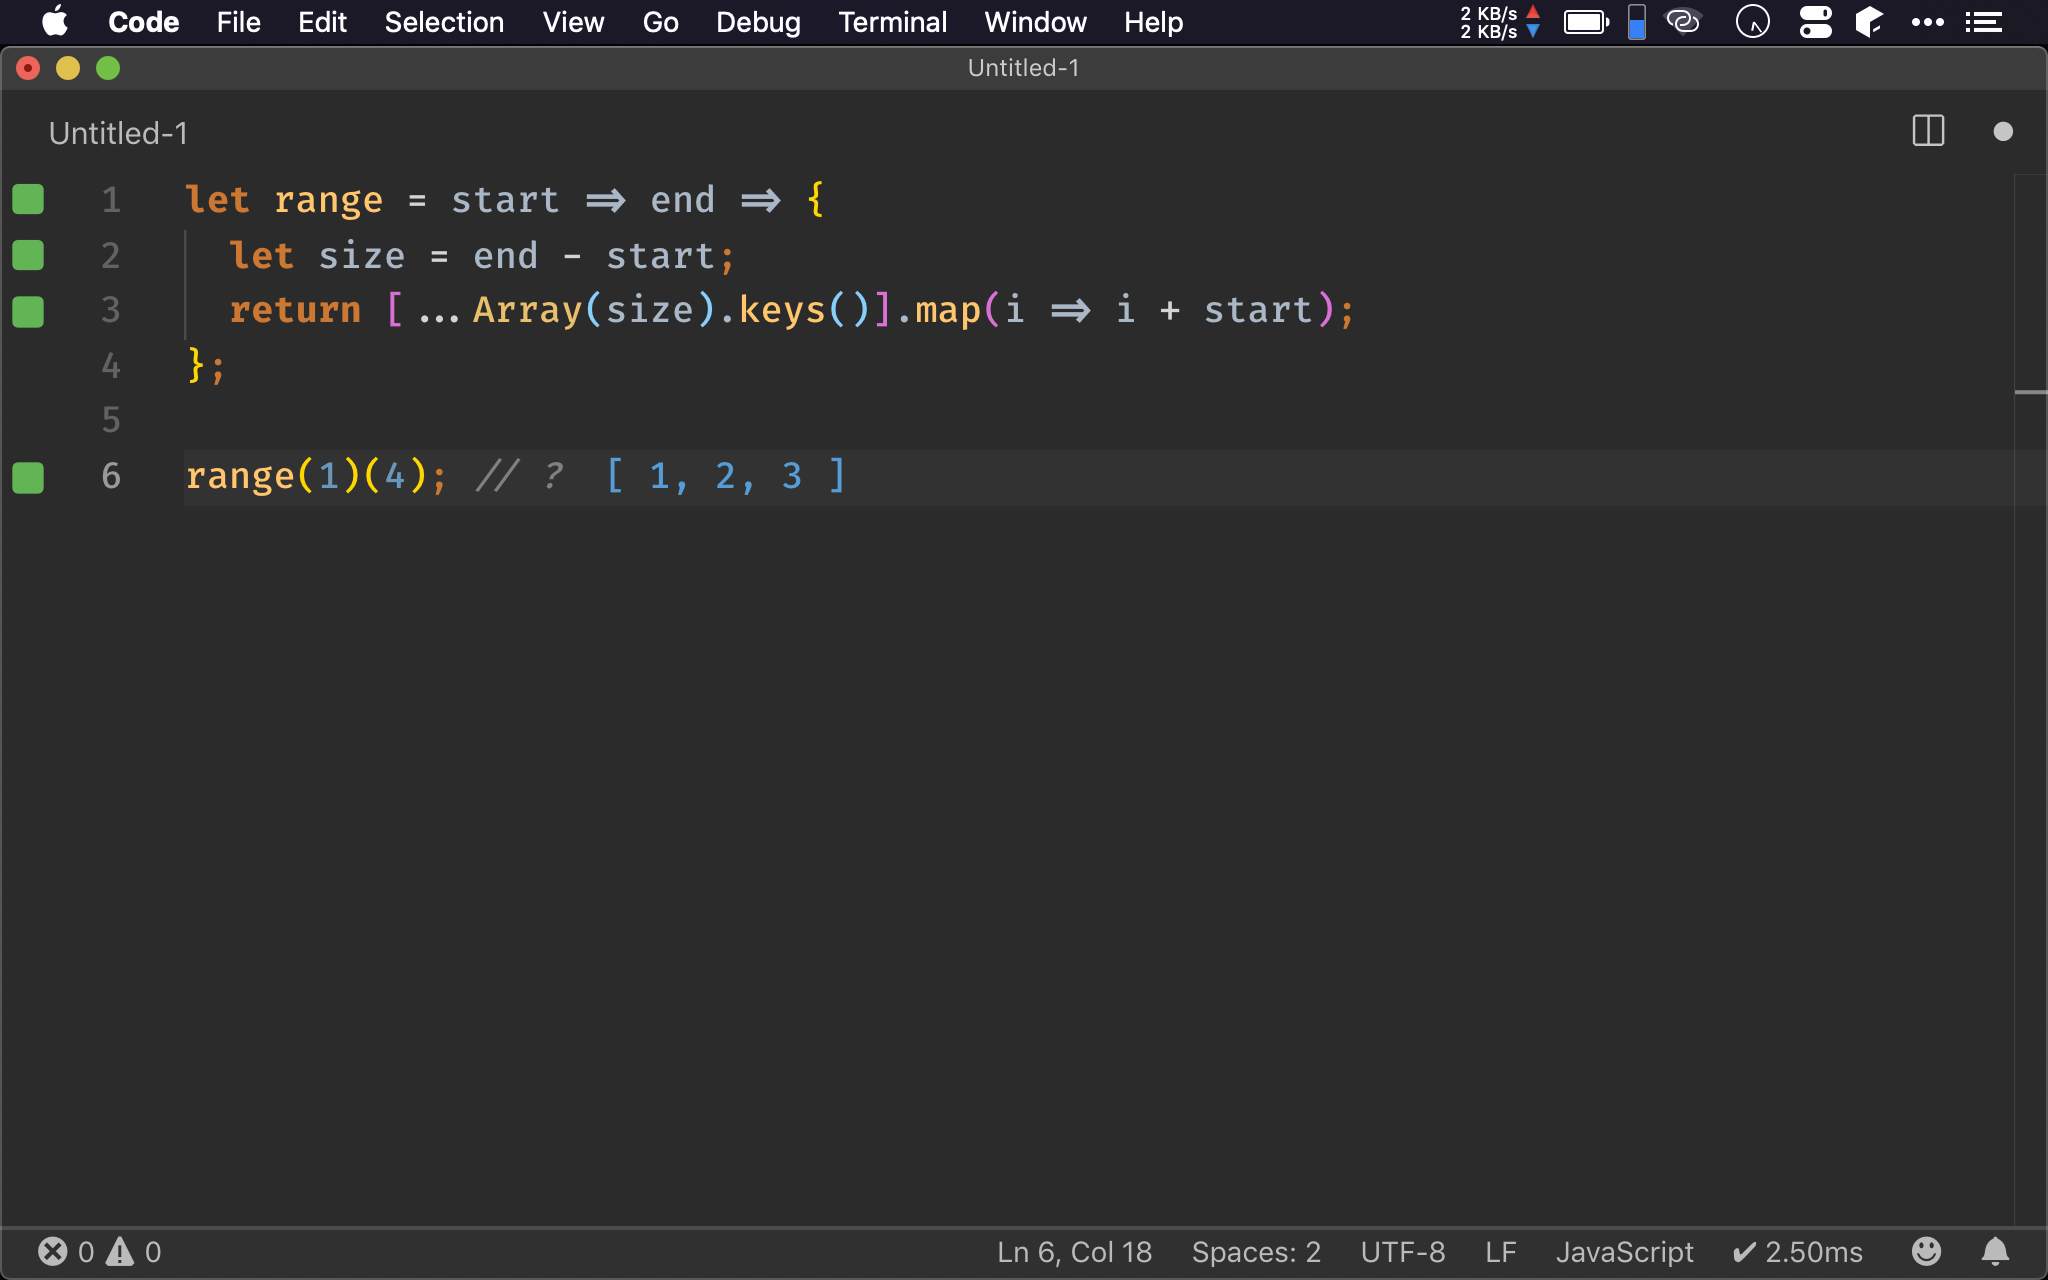Select the Untitled-1 editor tab

[x=118, y=133]
